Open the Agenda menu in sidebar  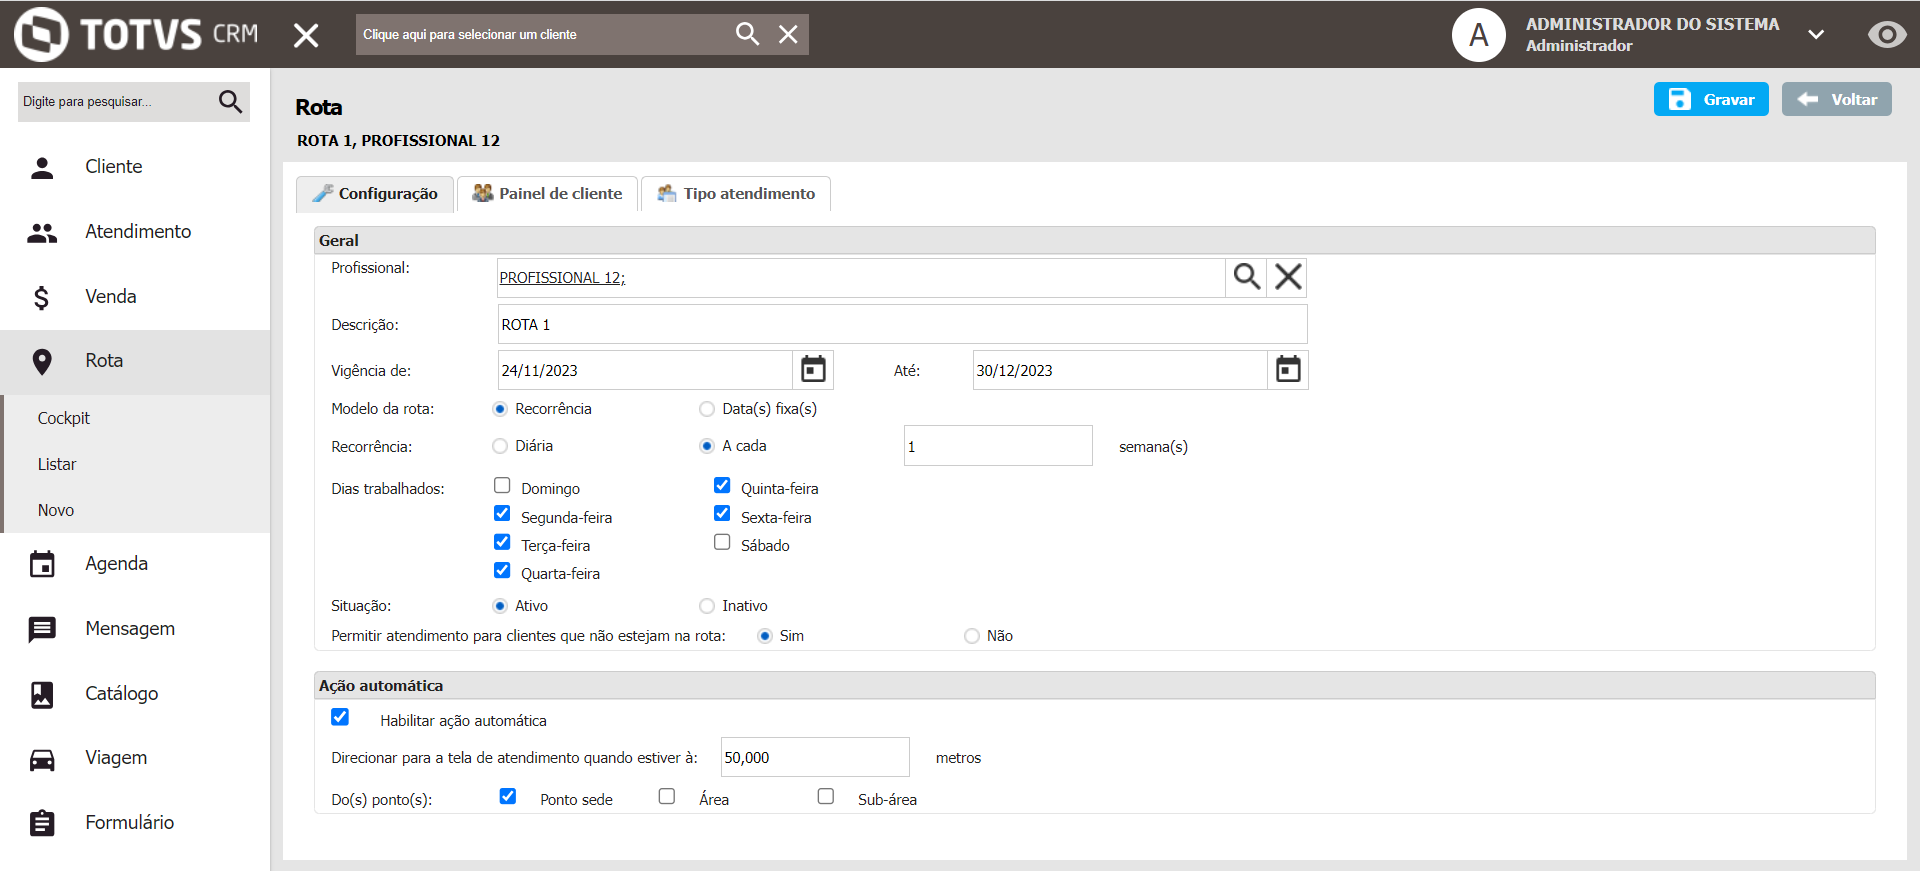coord(116,564)
